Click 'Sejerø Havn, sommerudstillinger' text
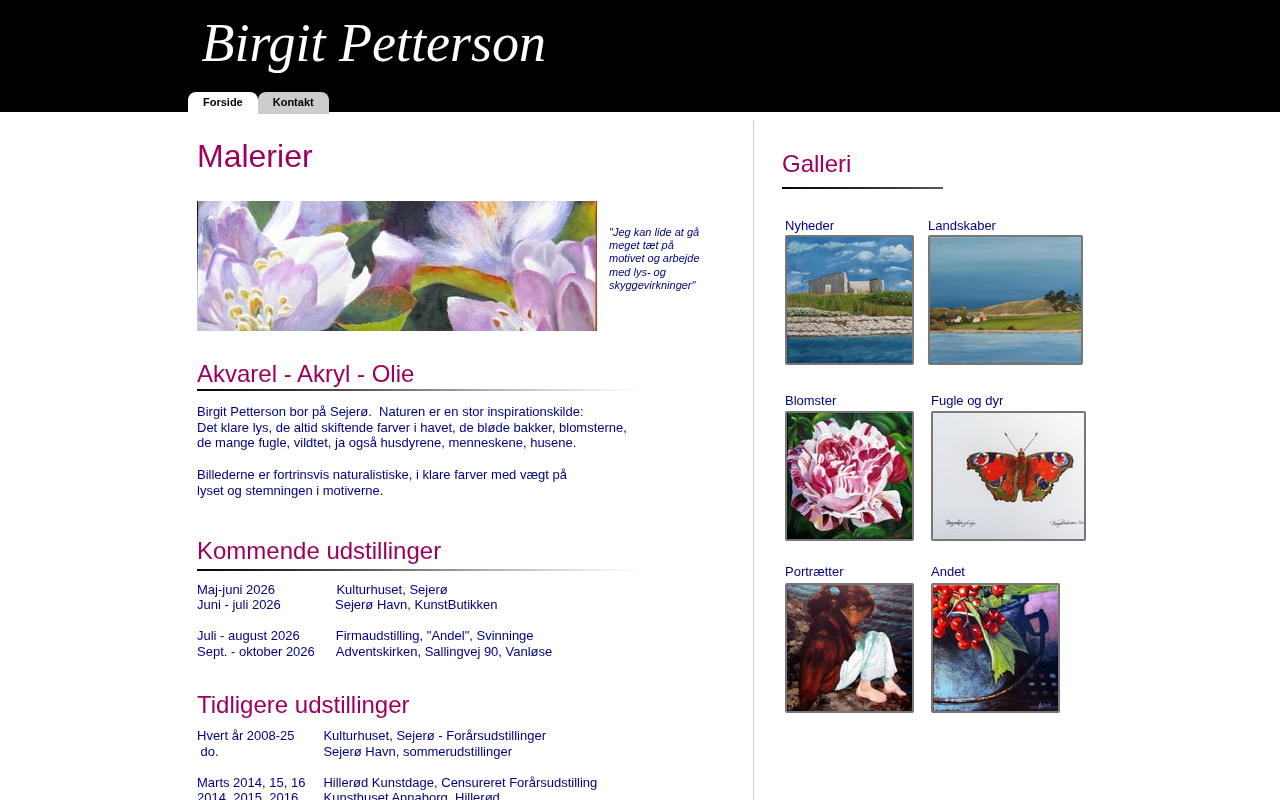 click(x=418, y=752)
